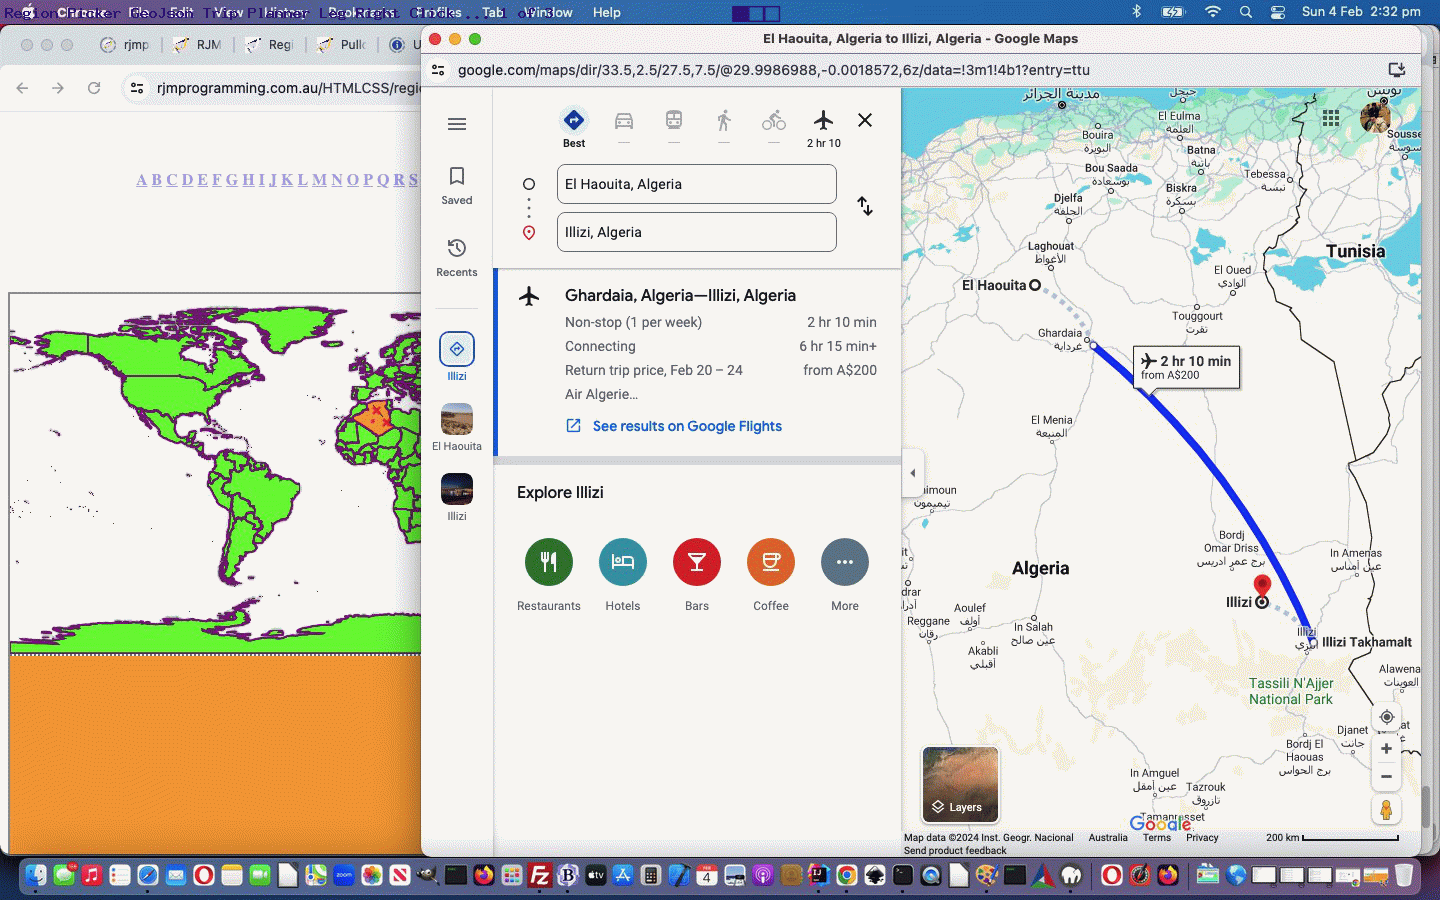1440x900 pixels.
Task: Open See results on Google Flights
Action: pos(687,426)
